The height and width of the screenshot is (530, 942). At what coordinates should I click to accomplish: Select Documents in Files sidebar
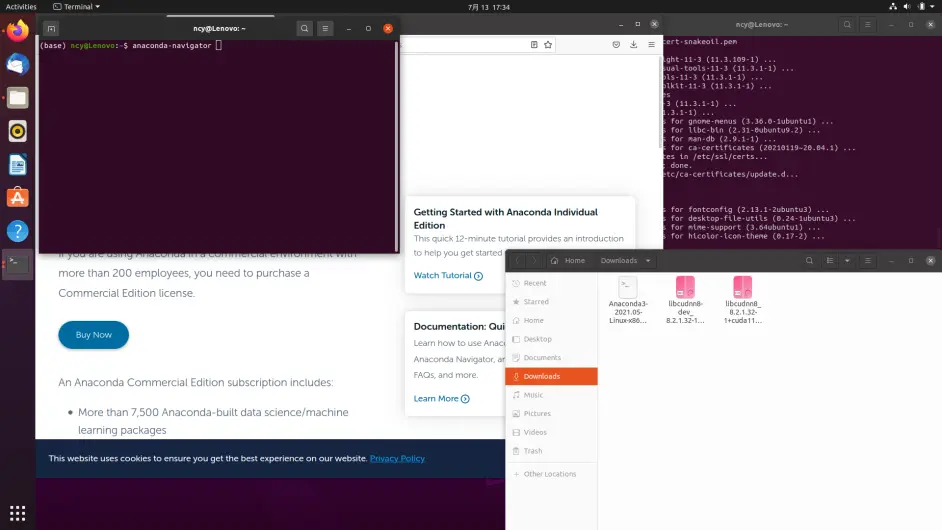tap(552, 358)
